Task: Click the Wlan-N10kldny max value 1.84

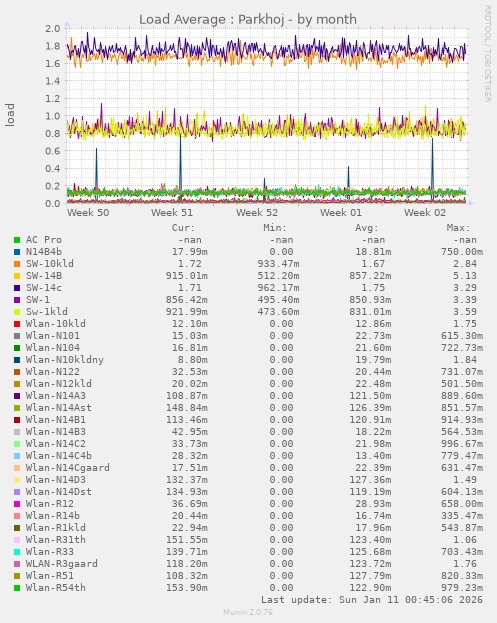Action: click(x=465, y=360)
